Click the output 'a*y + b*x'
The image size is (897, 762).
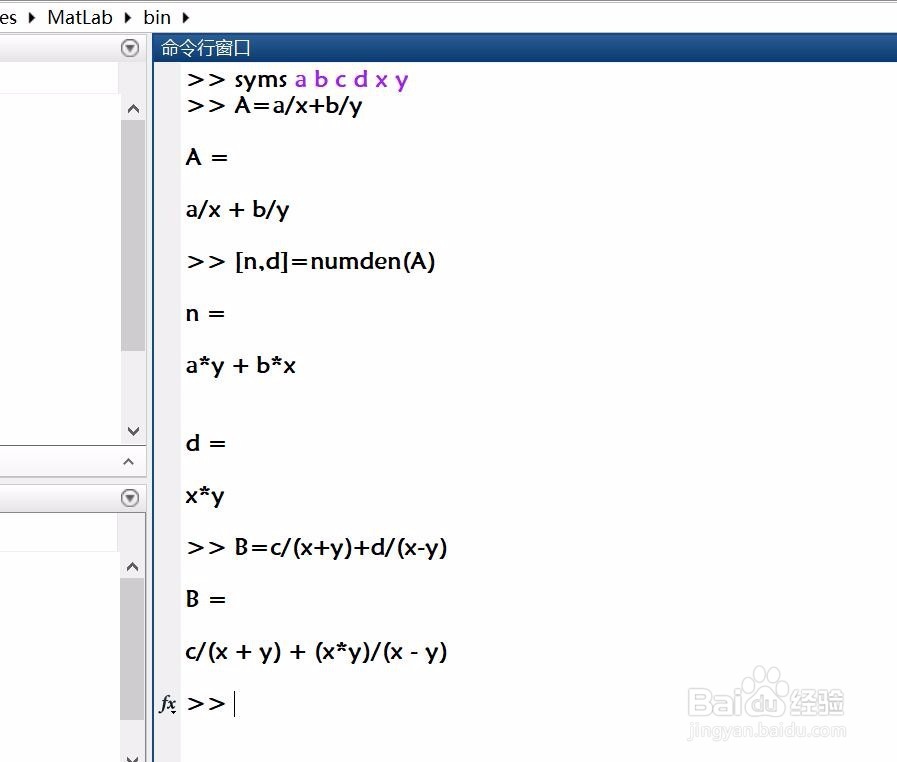point(241,366)
